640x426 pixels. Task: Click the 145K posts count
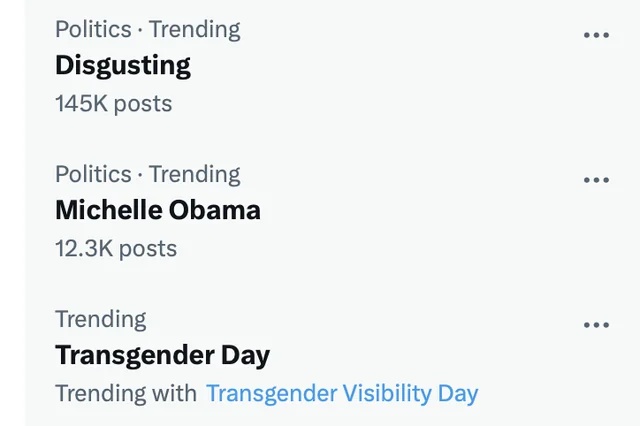(113, 103)
